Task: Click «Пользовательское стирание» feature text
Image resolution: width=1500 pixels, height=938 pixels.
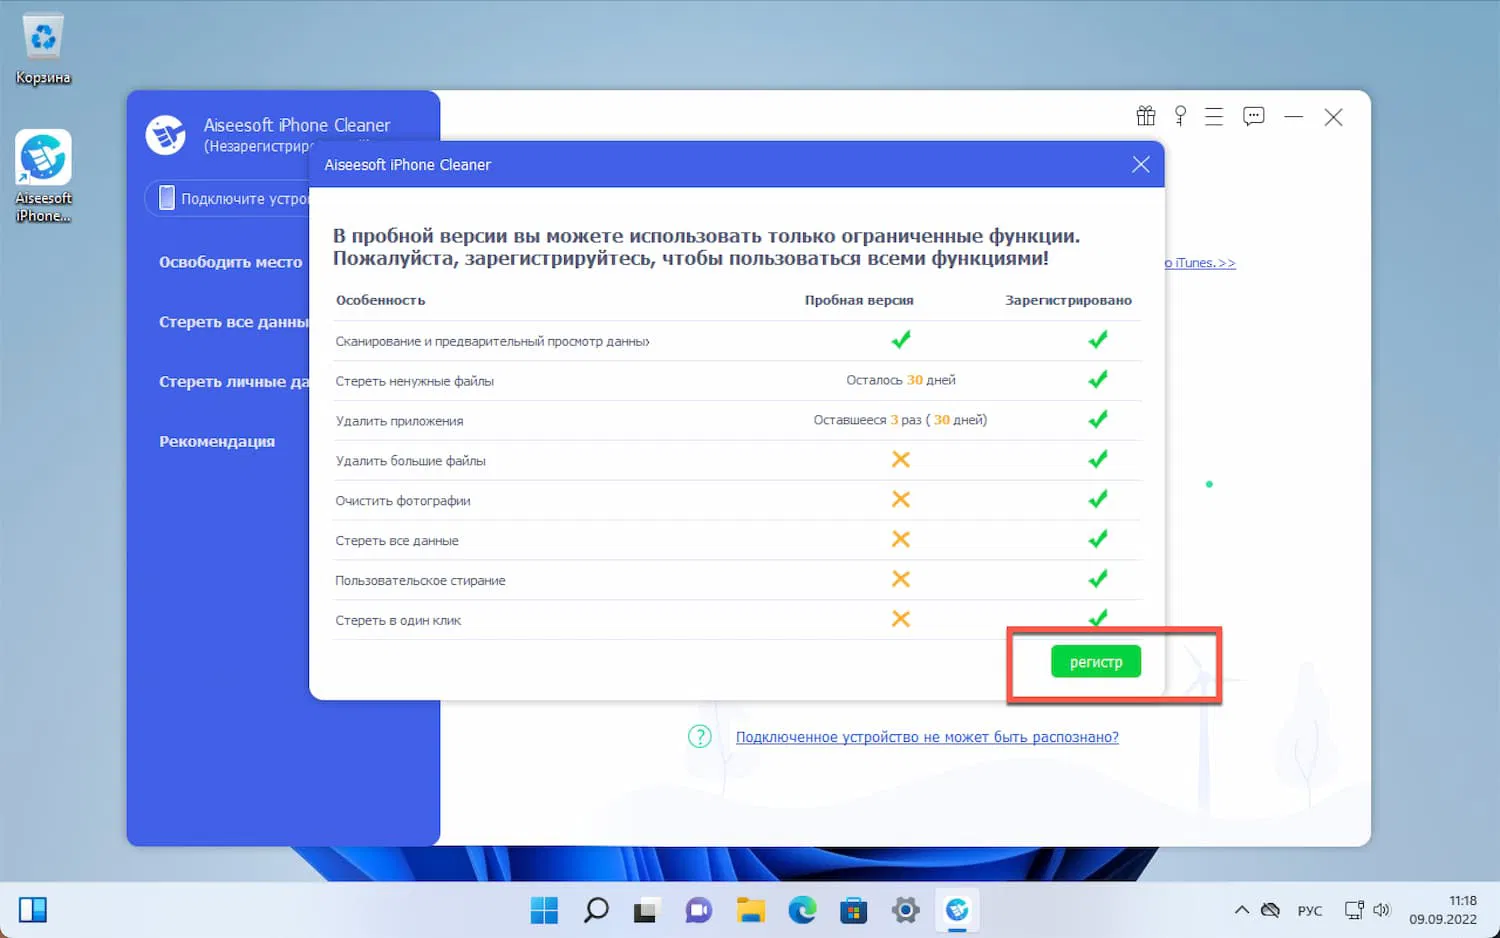Action: point(420,581)
